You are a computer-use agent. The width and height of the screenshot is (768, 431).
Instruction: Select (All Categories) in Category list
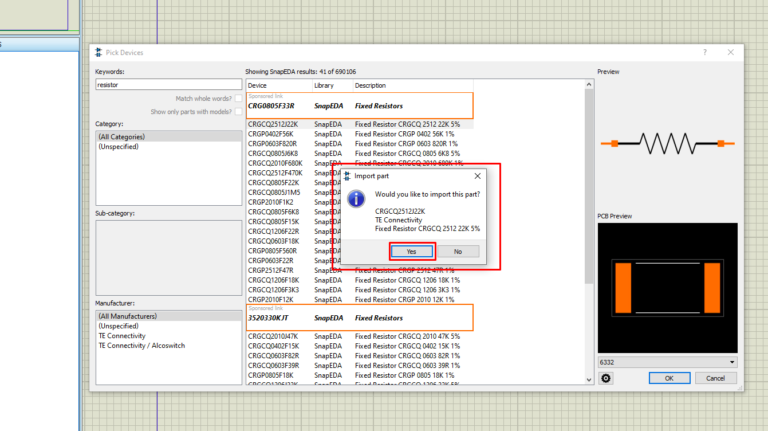pyautogui.click(x=168, y=137)
